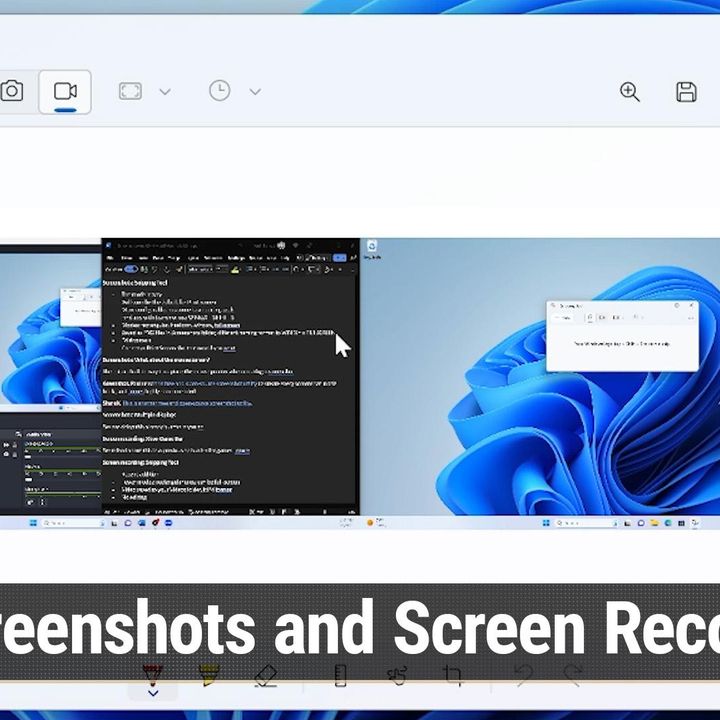Select the Record video camera mode
Screen dimensions: 720x720
pos(65,91)
